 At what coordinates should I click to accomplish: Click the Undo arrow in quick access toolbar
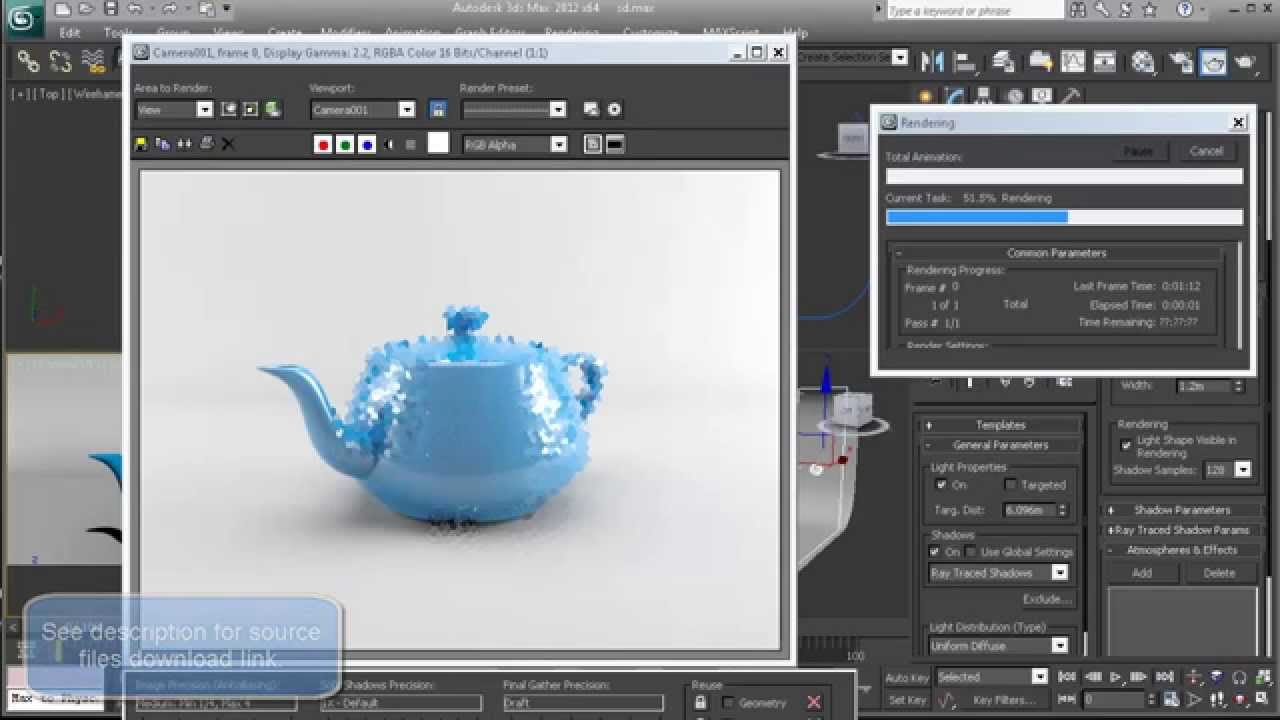click(x=135, y=10)
